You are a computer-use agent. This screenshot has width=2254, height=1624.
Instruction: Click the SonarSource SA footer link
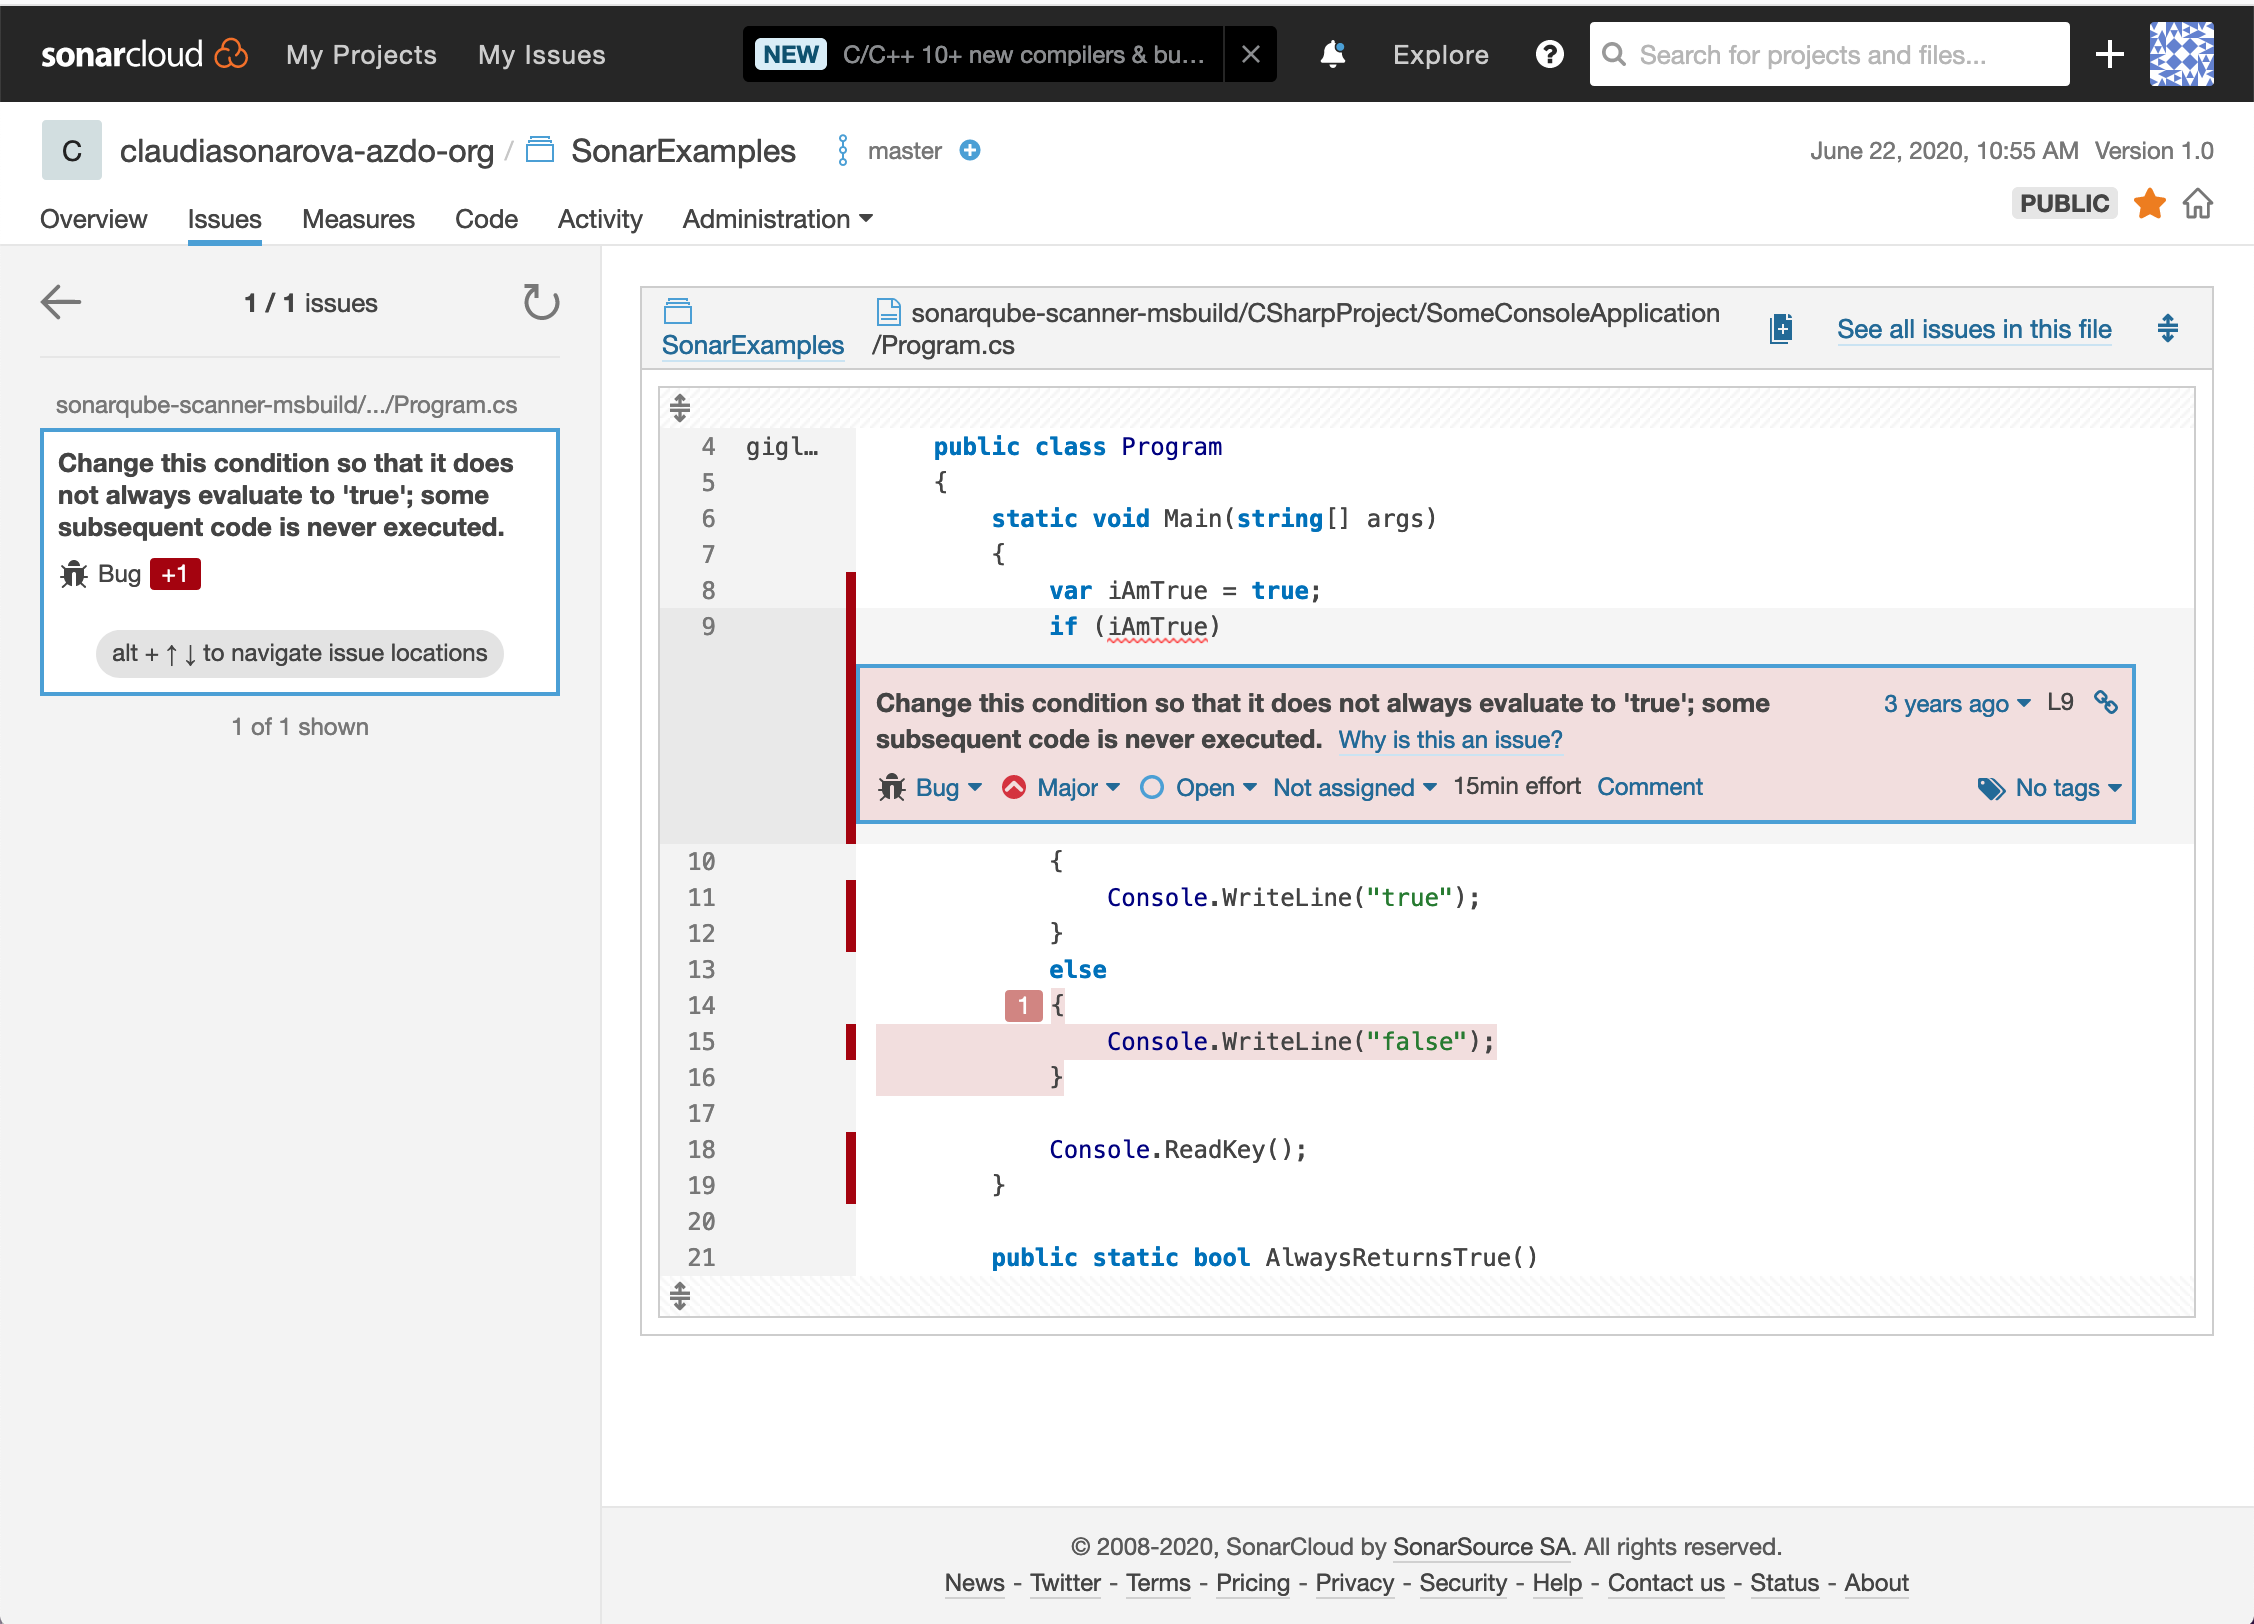(1483, 1546)
